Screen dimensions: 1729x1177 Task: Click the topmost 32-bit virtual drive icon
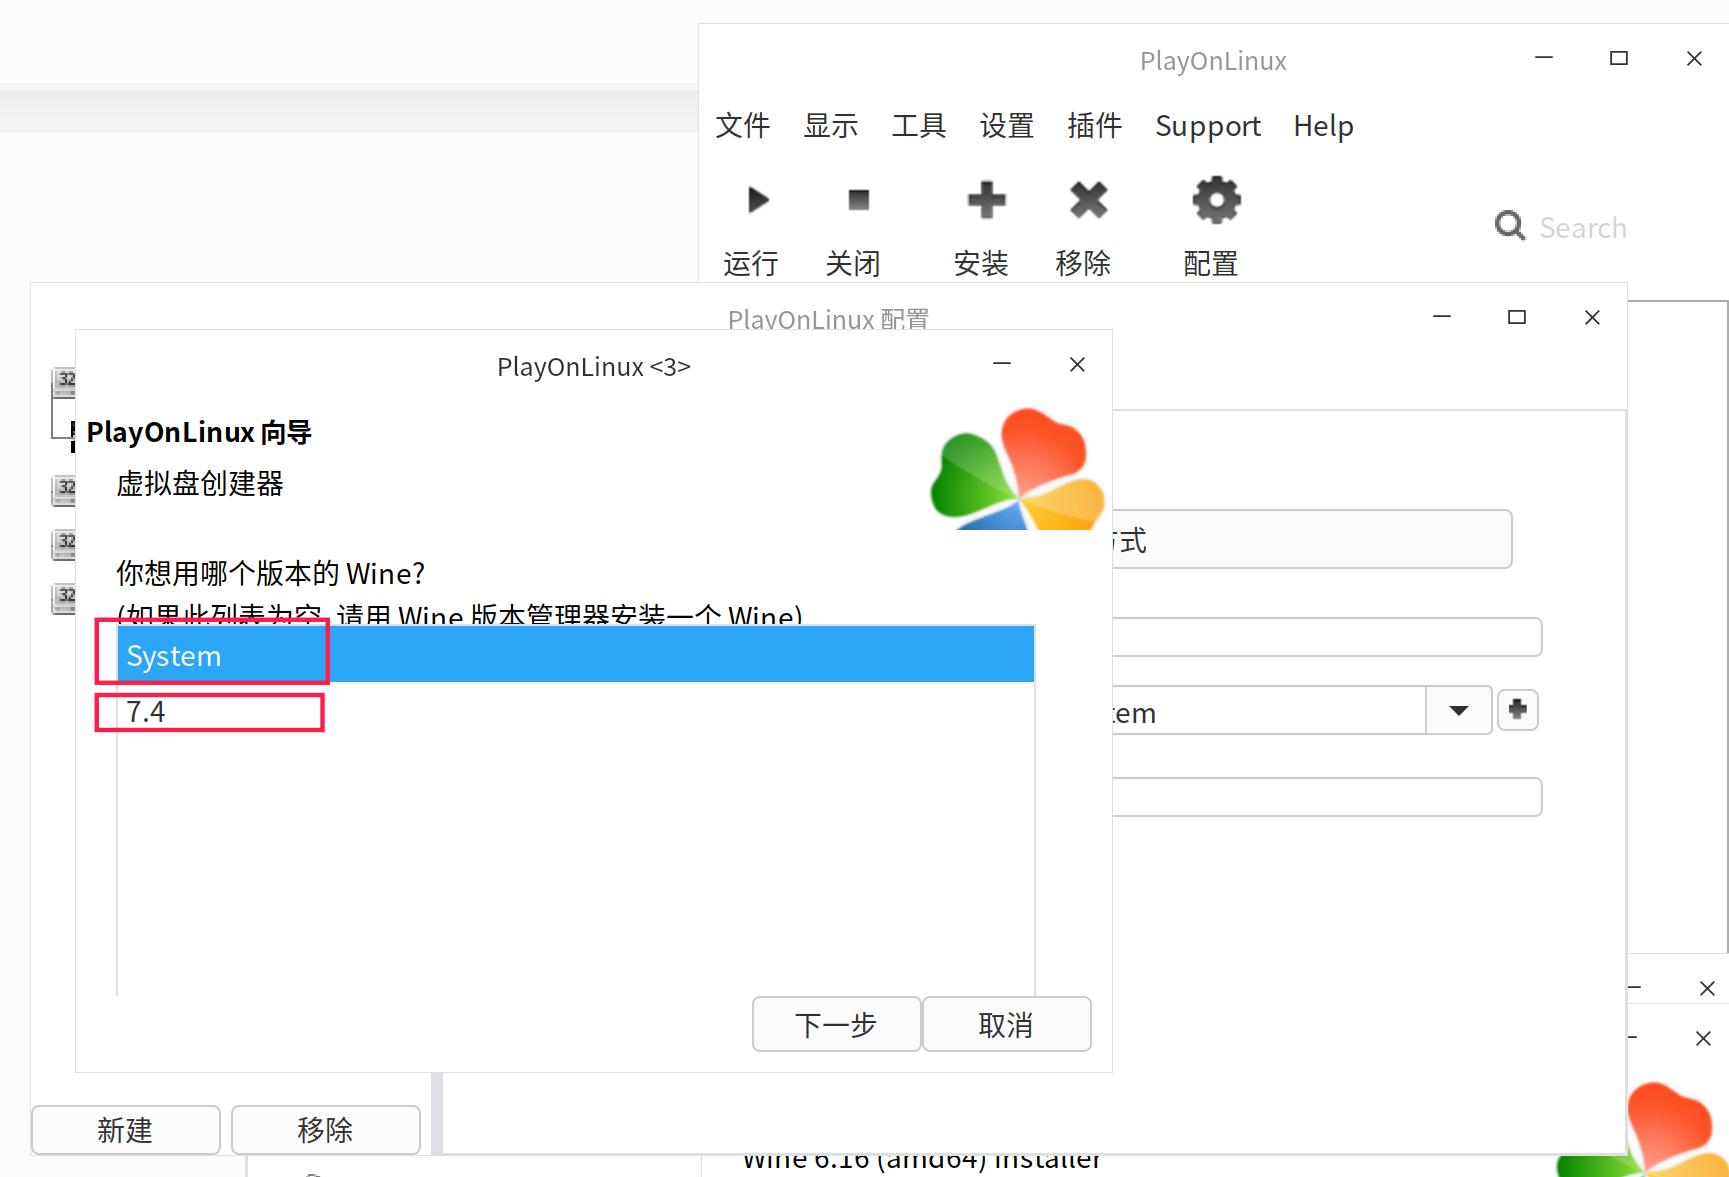tap(66, 380)
